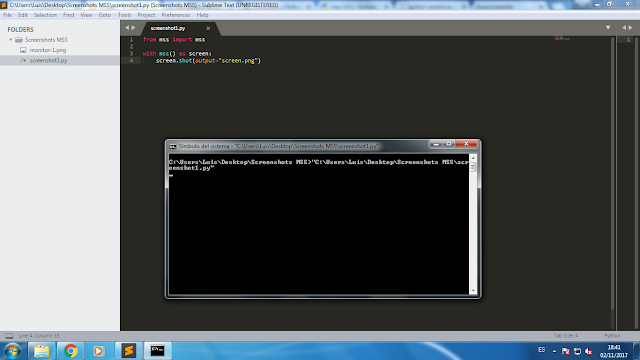Close the screenshot1.py tab
The image size is (640, 360).
[208, 28]
